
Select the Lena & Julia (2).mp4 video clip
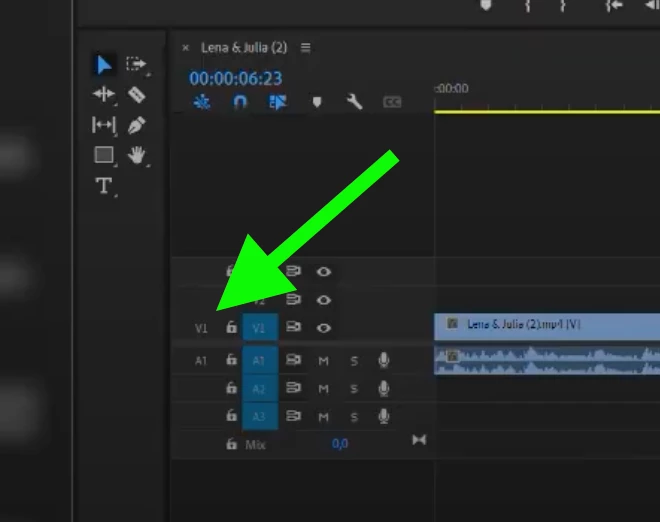(547, 326)
